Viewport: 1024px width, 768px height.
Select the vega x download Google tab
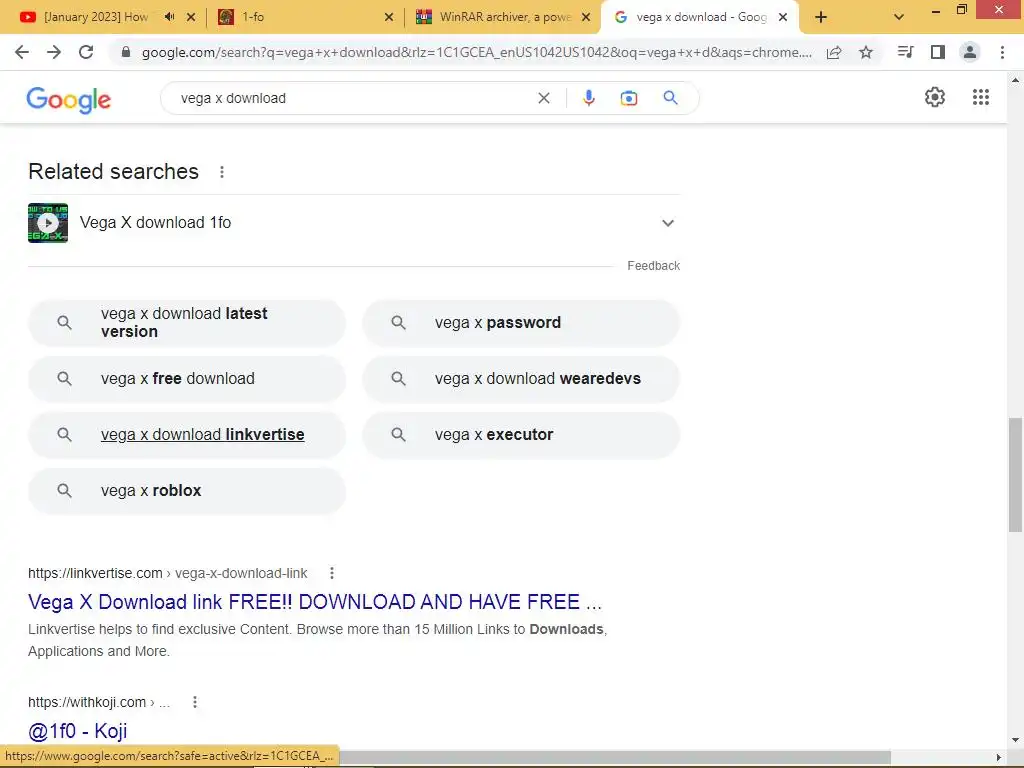tap(699, 17)
